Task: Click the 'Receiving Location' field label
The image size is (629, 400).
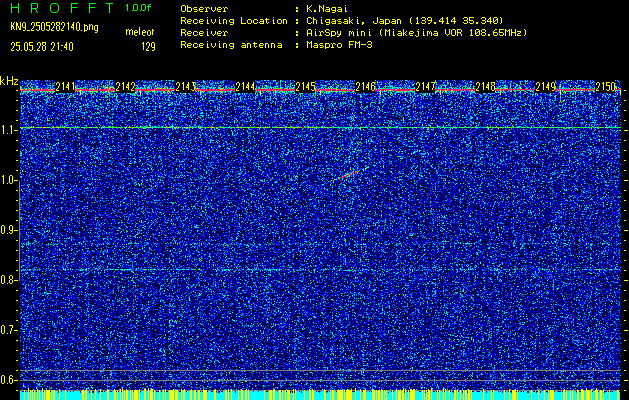Action: click(x=234, y=21)
